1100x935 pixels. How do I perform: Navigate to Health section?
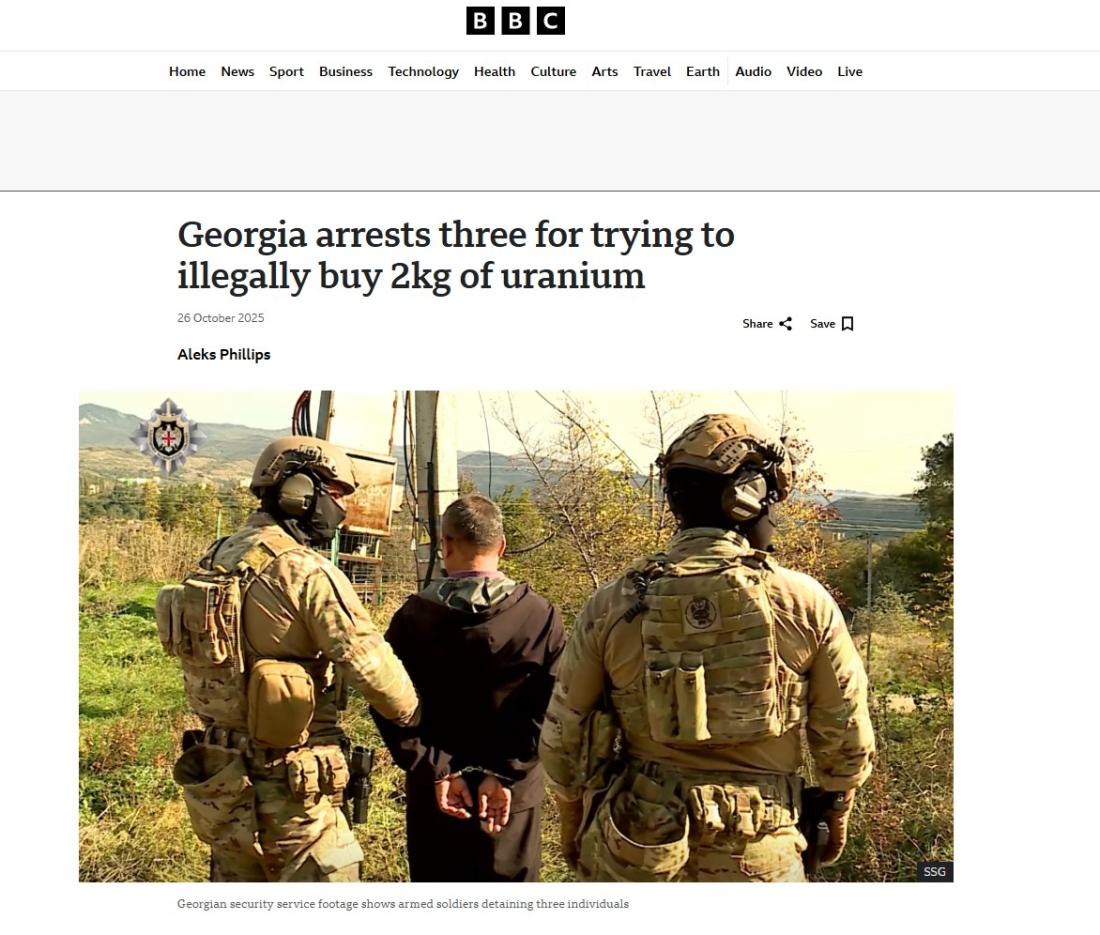495,72
